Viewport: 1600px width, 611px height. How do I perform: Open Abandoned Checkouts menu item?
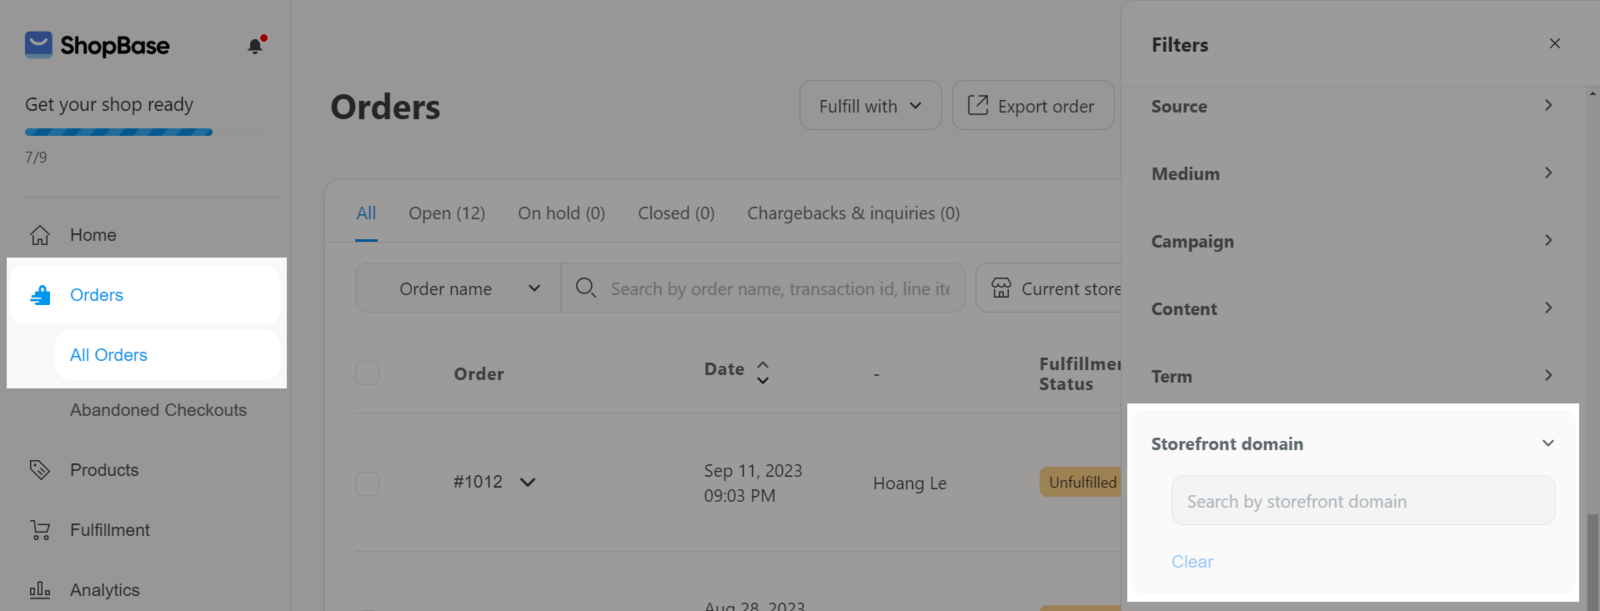[158, 410]
